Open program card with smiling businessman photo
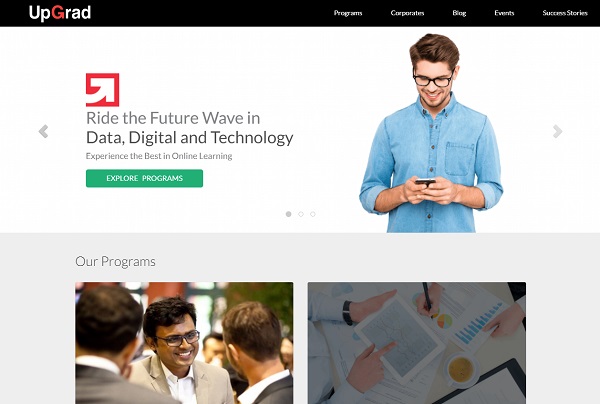Screen dimensions: 600x404 tap(184, 343)
